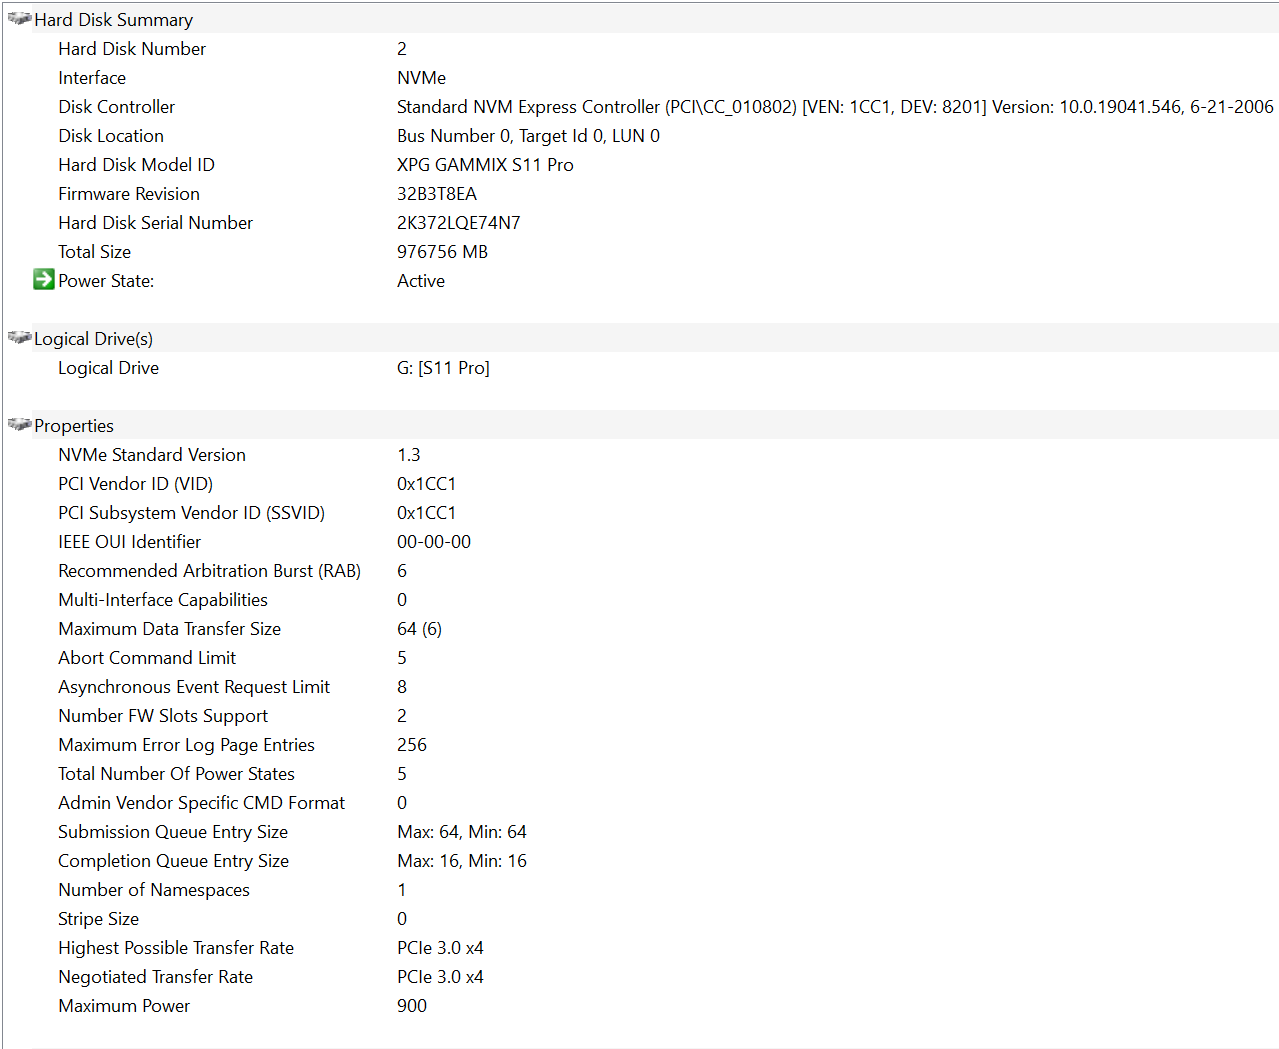Click the 976756 MB total size value
The image size is (1279, 1049).
coord(442,252)
